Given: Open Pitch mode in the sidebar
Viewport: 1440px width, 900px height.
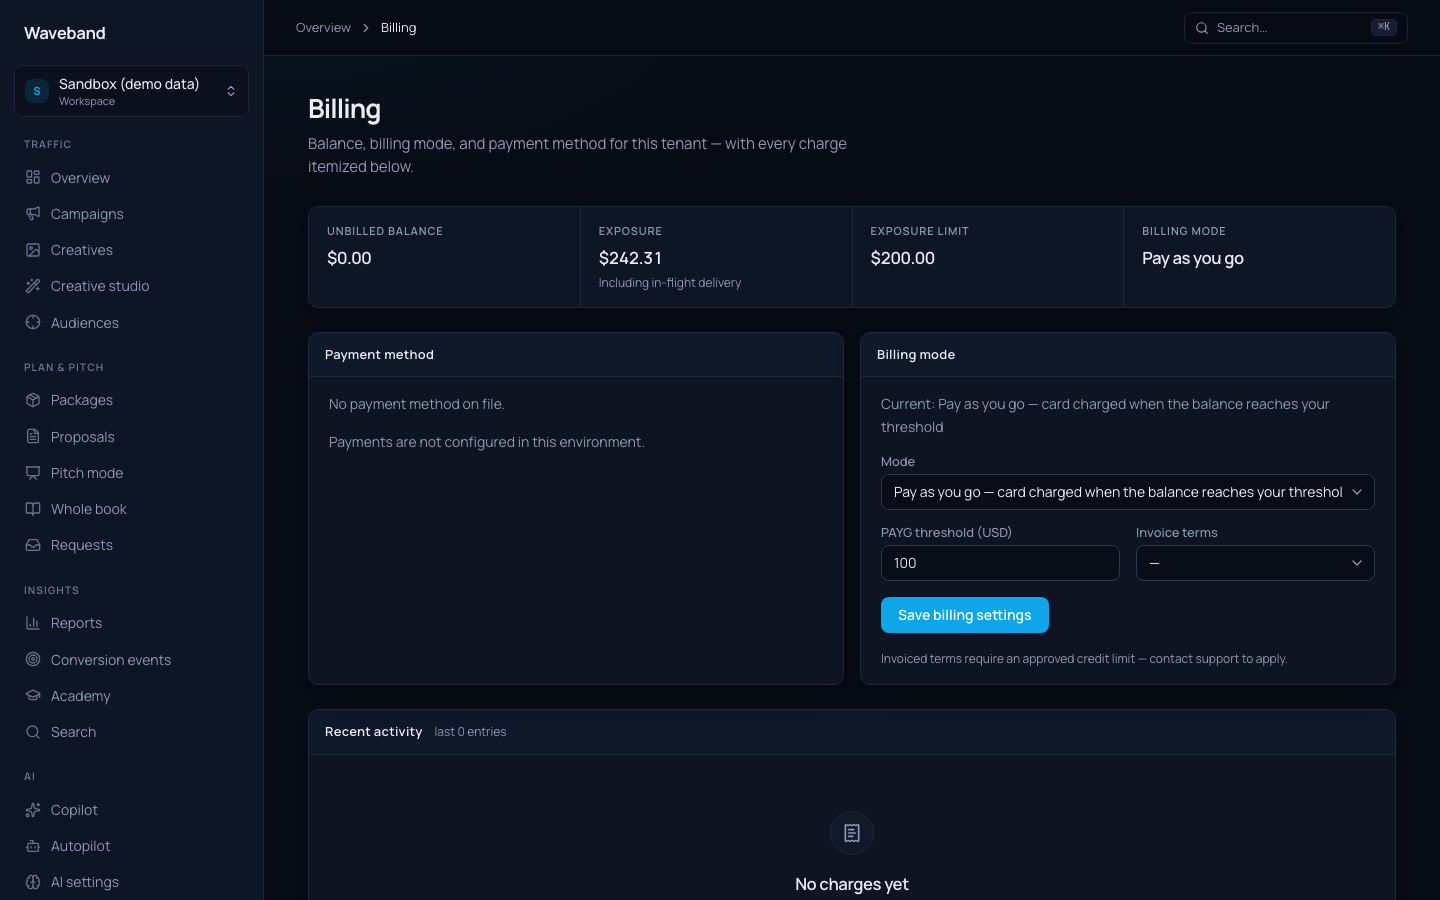Looking at the screenshot, I should 131,472.
